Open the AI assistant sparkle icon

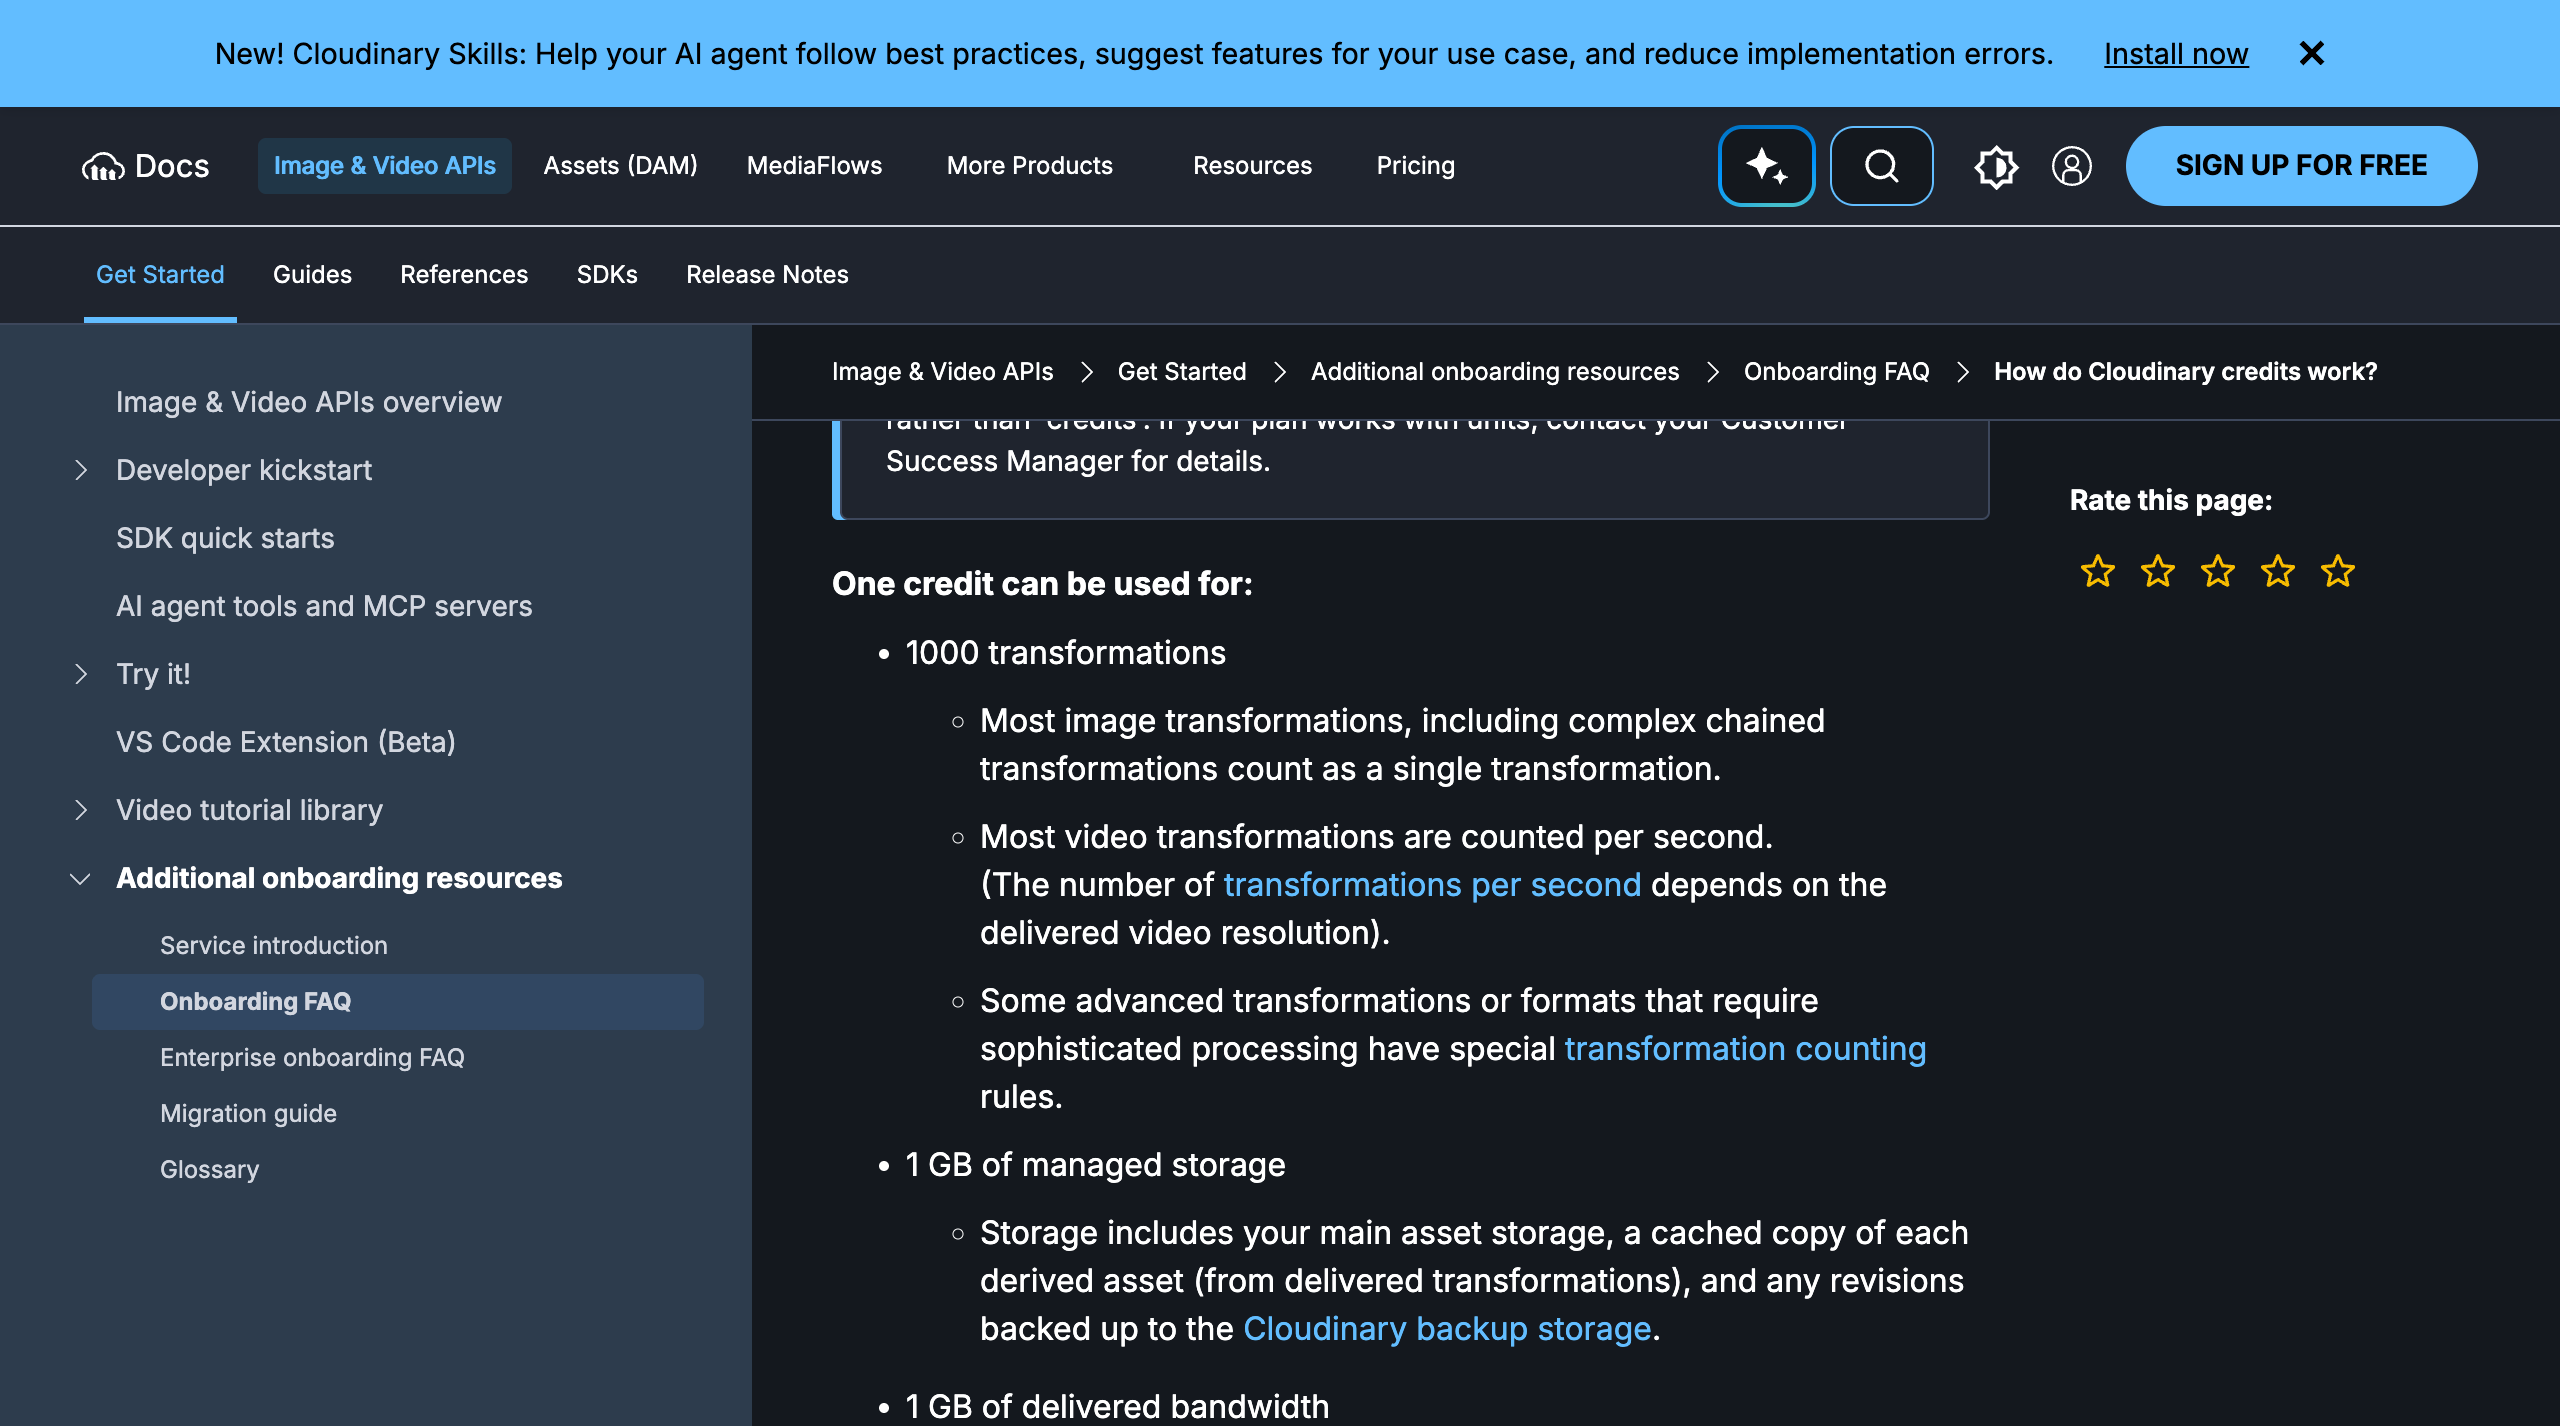point(1766,166)
